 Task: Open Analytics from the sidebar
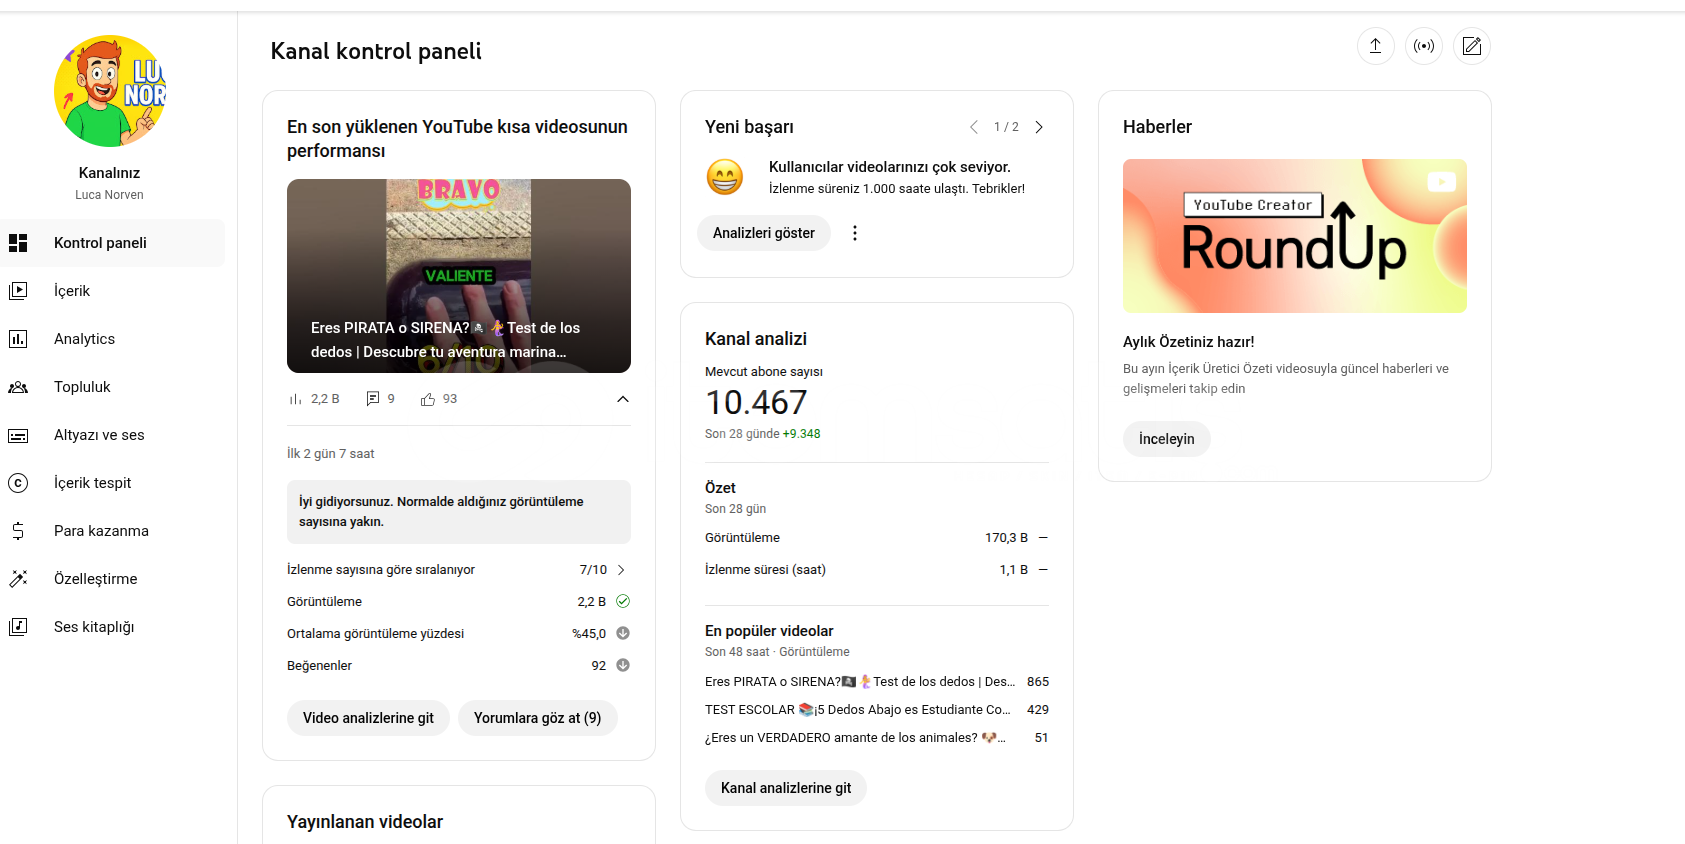84,339
